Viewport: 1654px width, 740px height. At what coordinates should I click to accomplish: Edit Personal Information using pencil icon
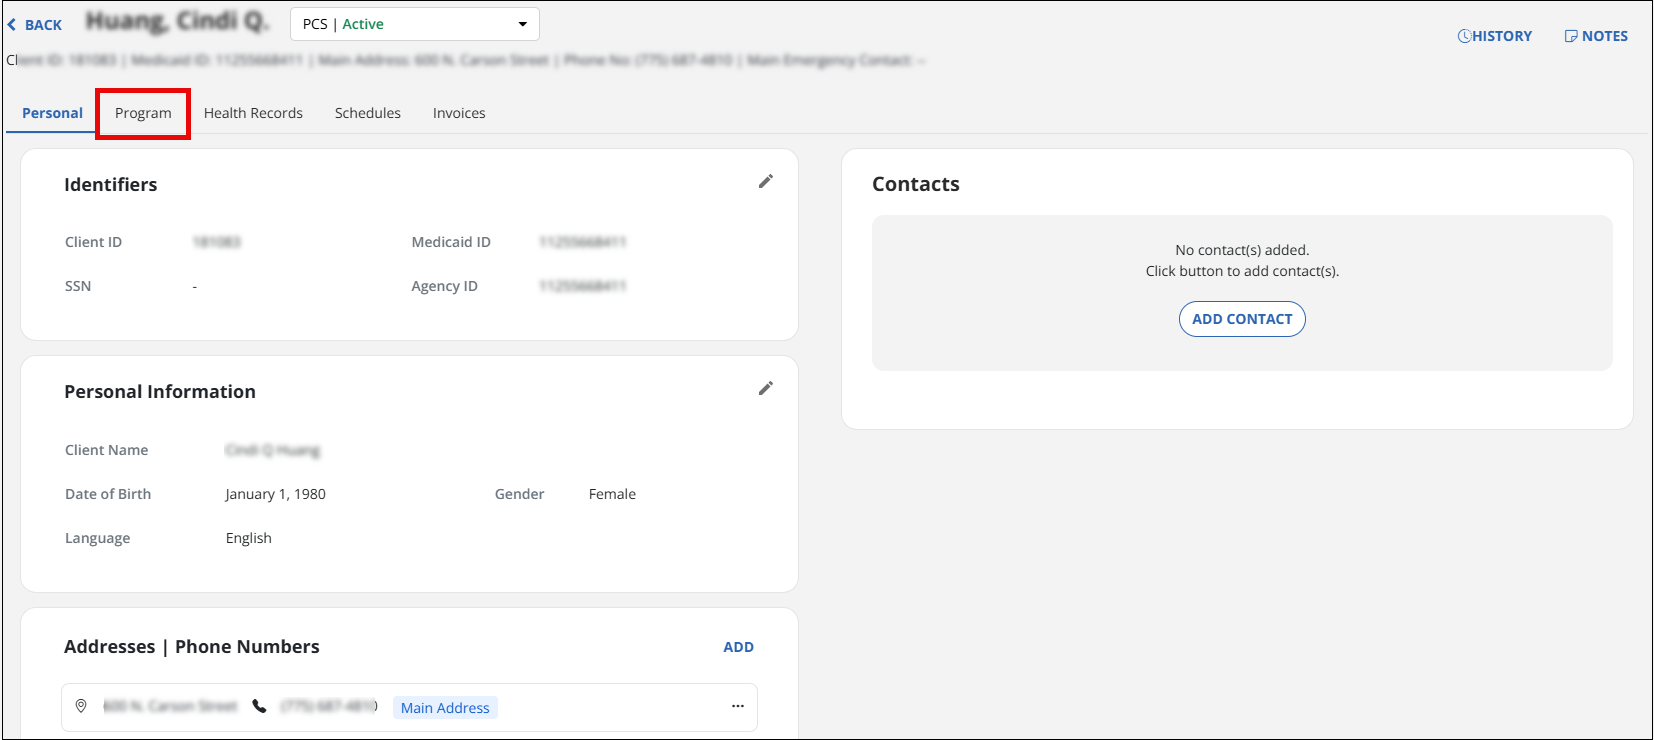coord(765,388)
